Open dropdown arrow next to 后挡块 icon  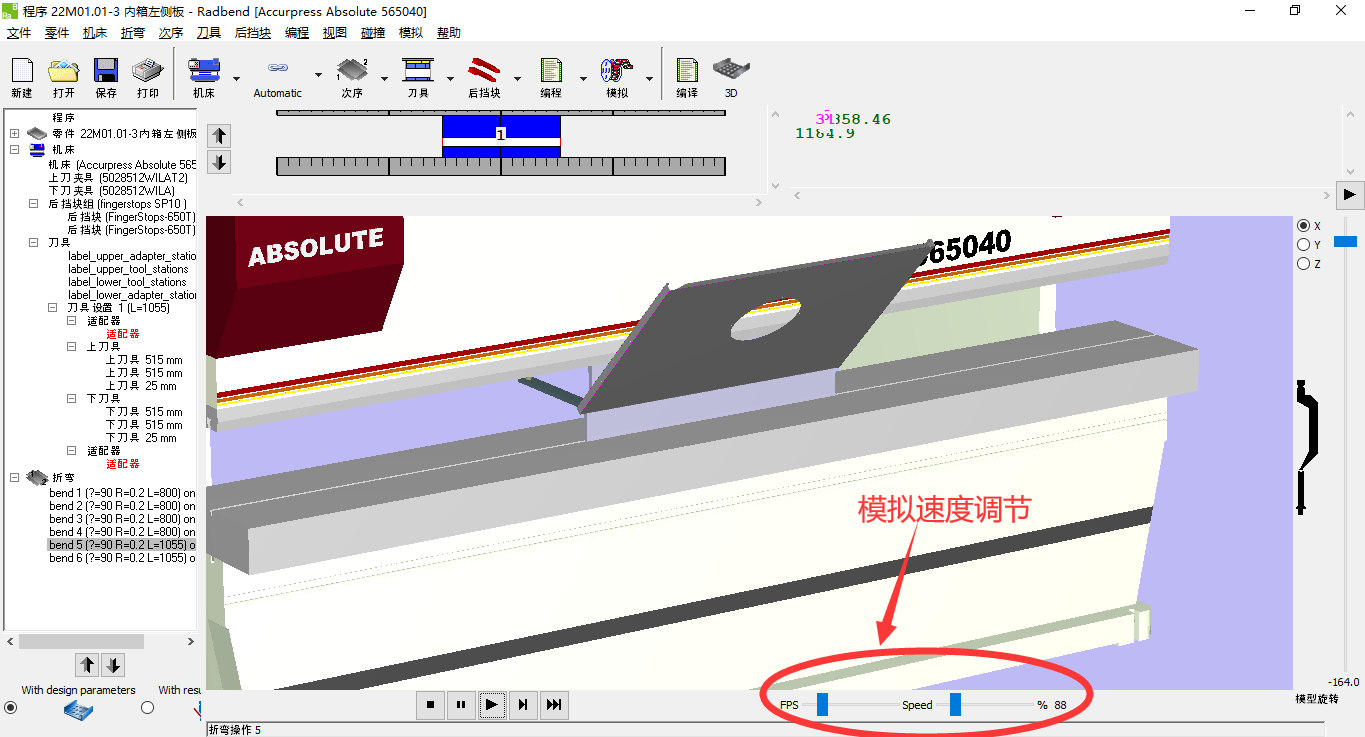[517, 78]
